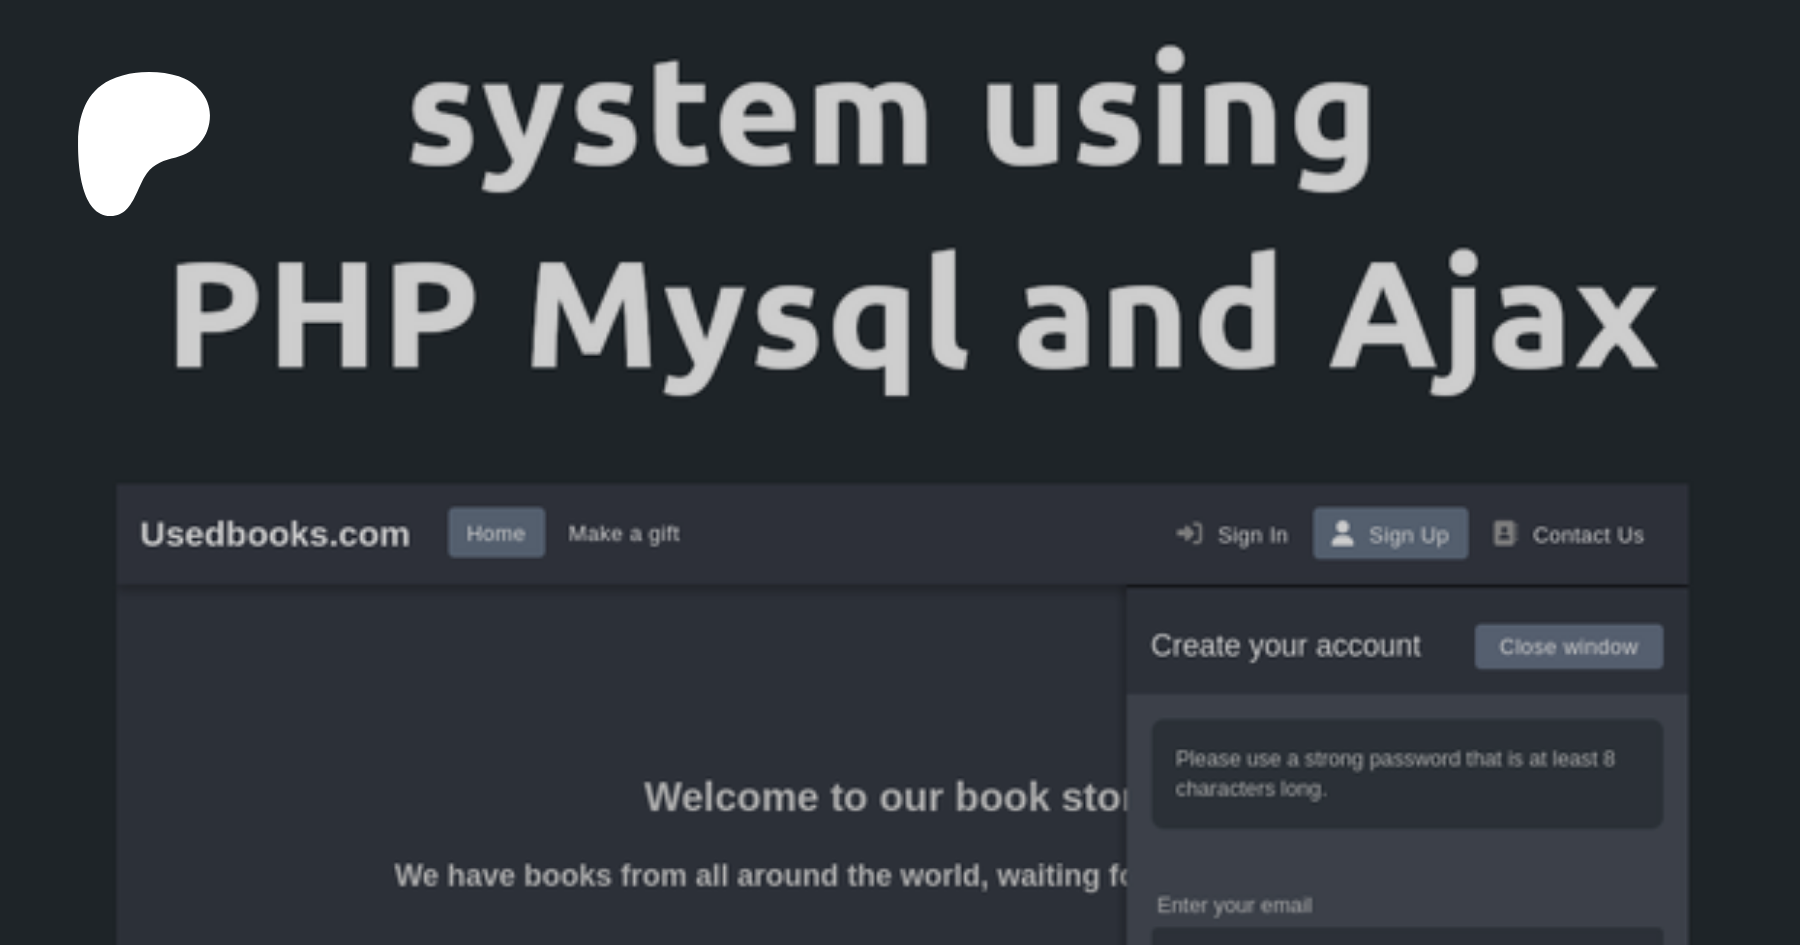This screenshot has height=945, width=1800.
Task: Click the Sign In arrow icon
Action: [1188, 534]
